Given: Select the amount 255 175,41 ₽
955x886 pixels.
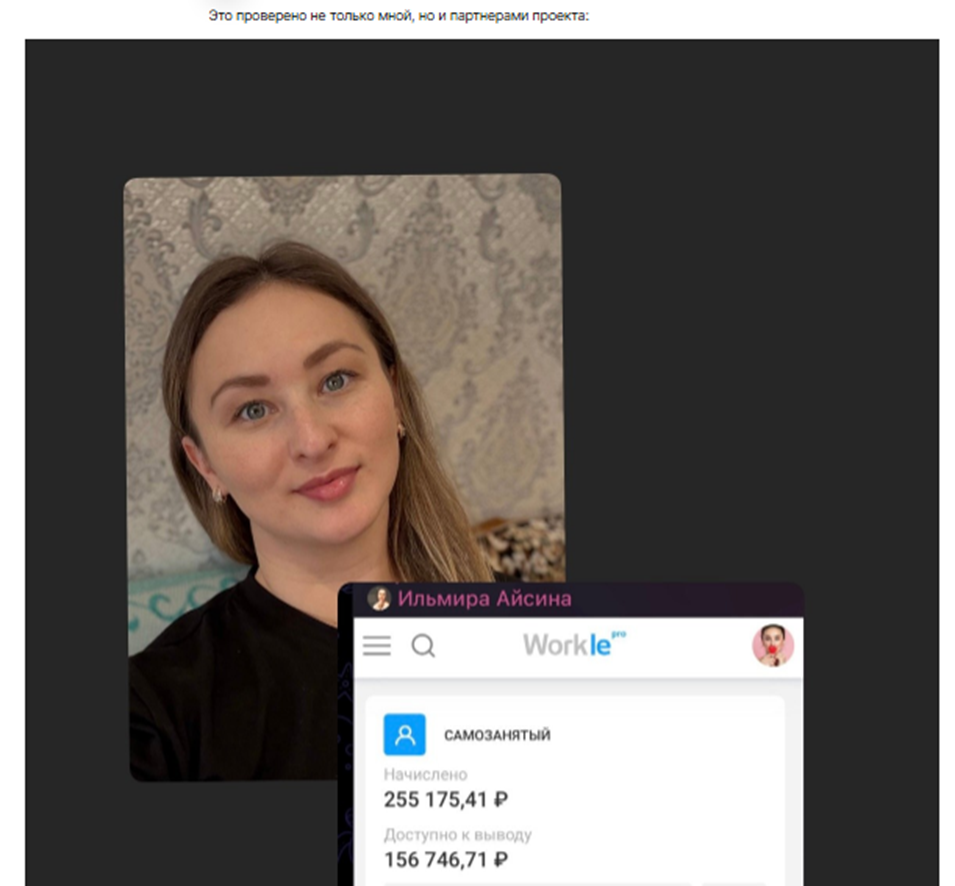Looking at the screenshot, I should point(446,800).
